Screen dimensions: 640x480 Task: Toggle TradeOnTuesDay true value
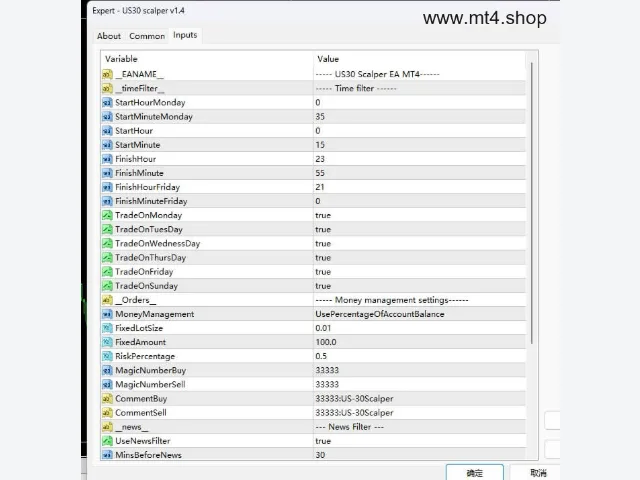point(323,229)
